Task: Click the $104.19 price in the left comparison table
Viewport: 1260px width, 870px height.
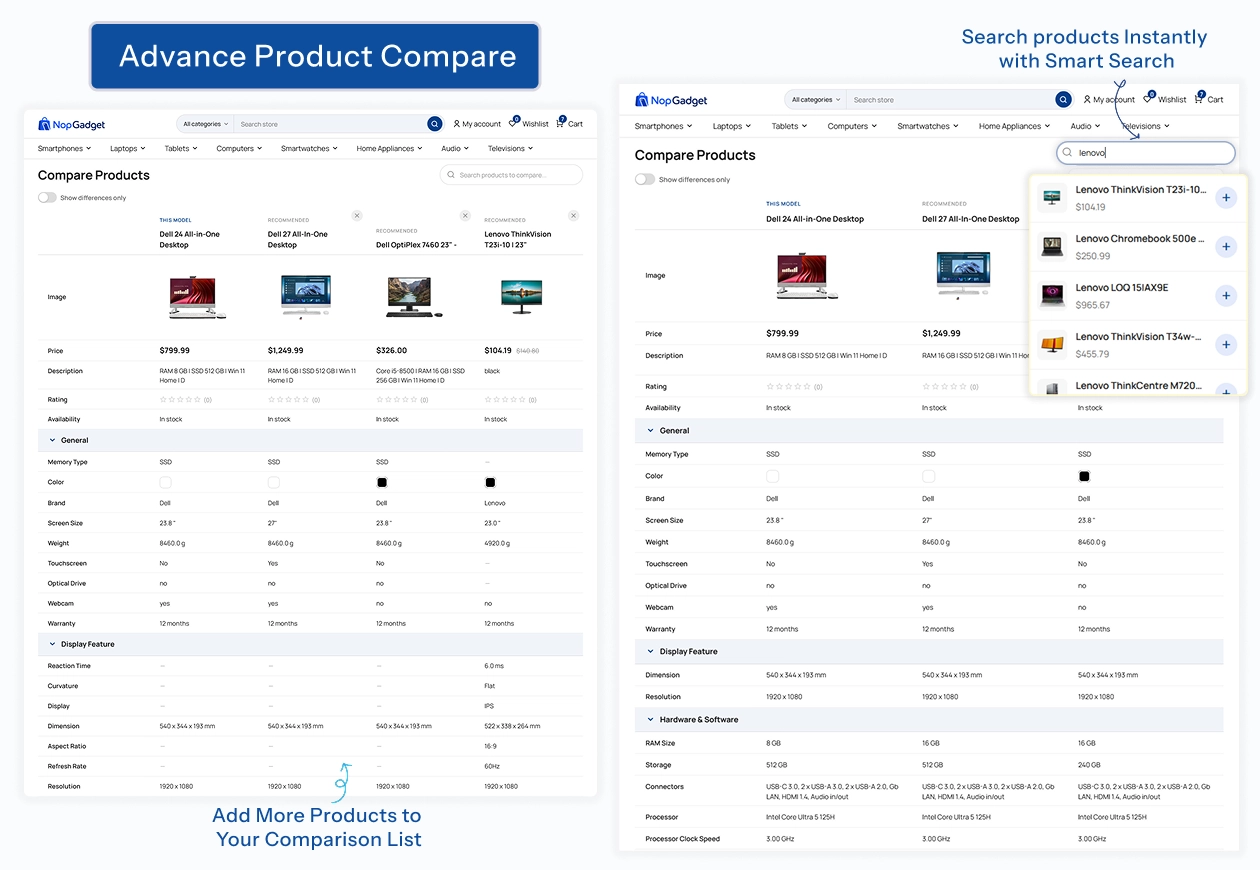Action: coord(498,351)
